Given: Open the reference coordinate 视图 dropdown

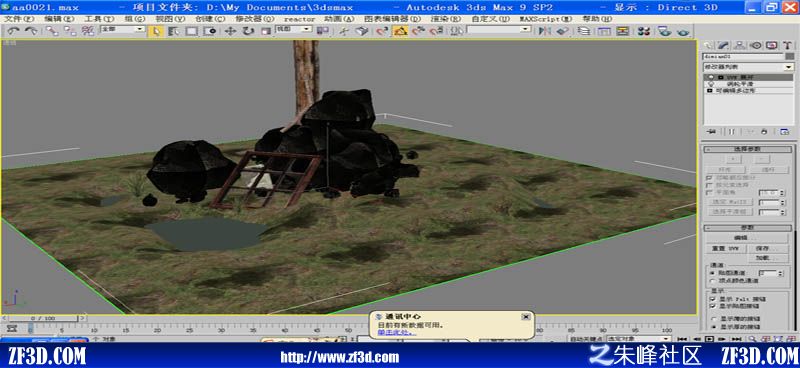Looking at the screenshot, I should [293, 30].
